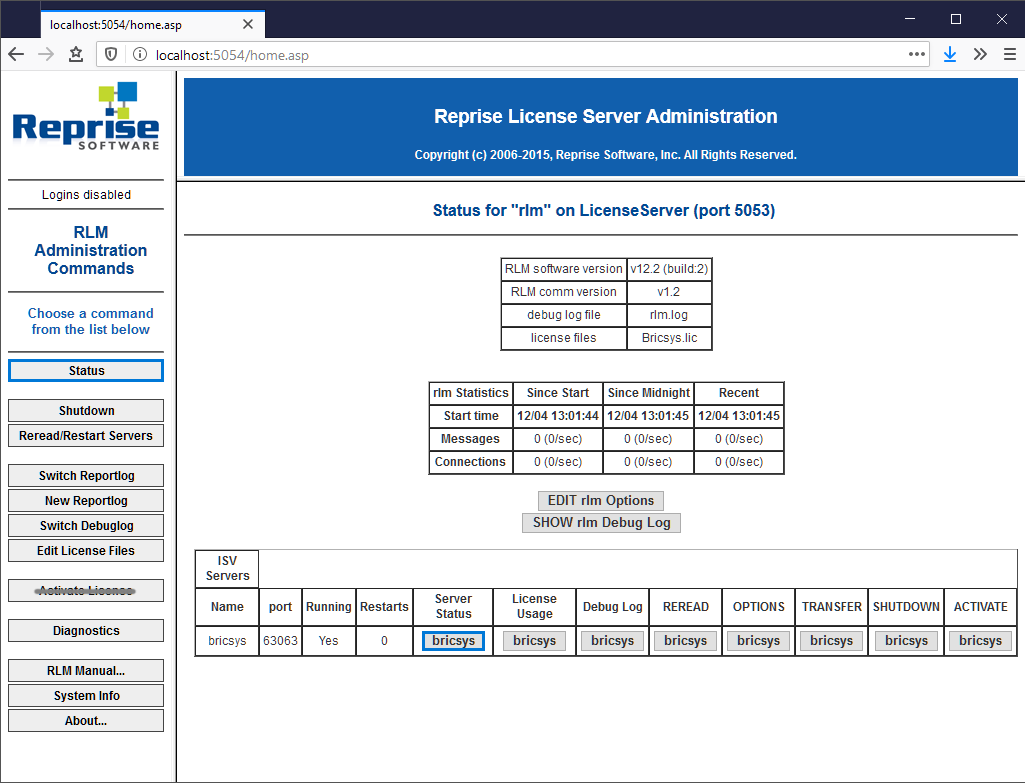Image resolution: width=1025 pixels, height=783 pixels.
Task: Click the 'bricsys' name cell
Action: [227, 641]
